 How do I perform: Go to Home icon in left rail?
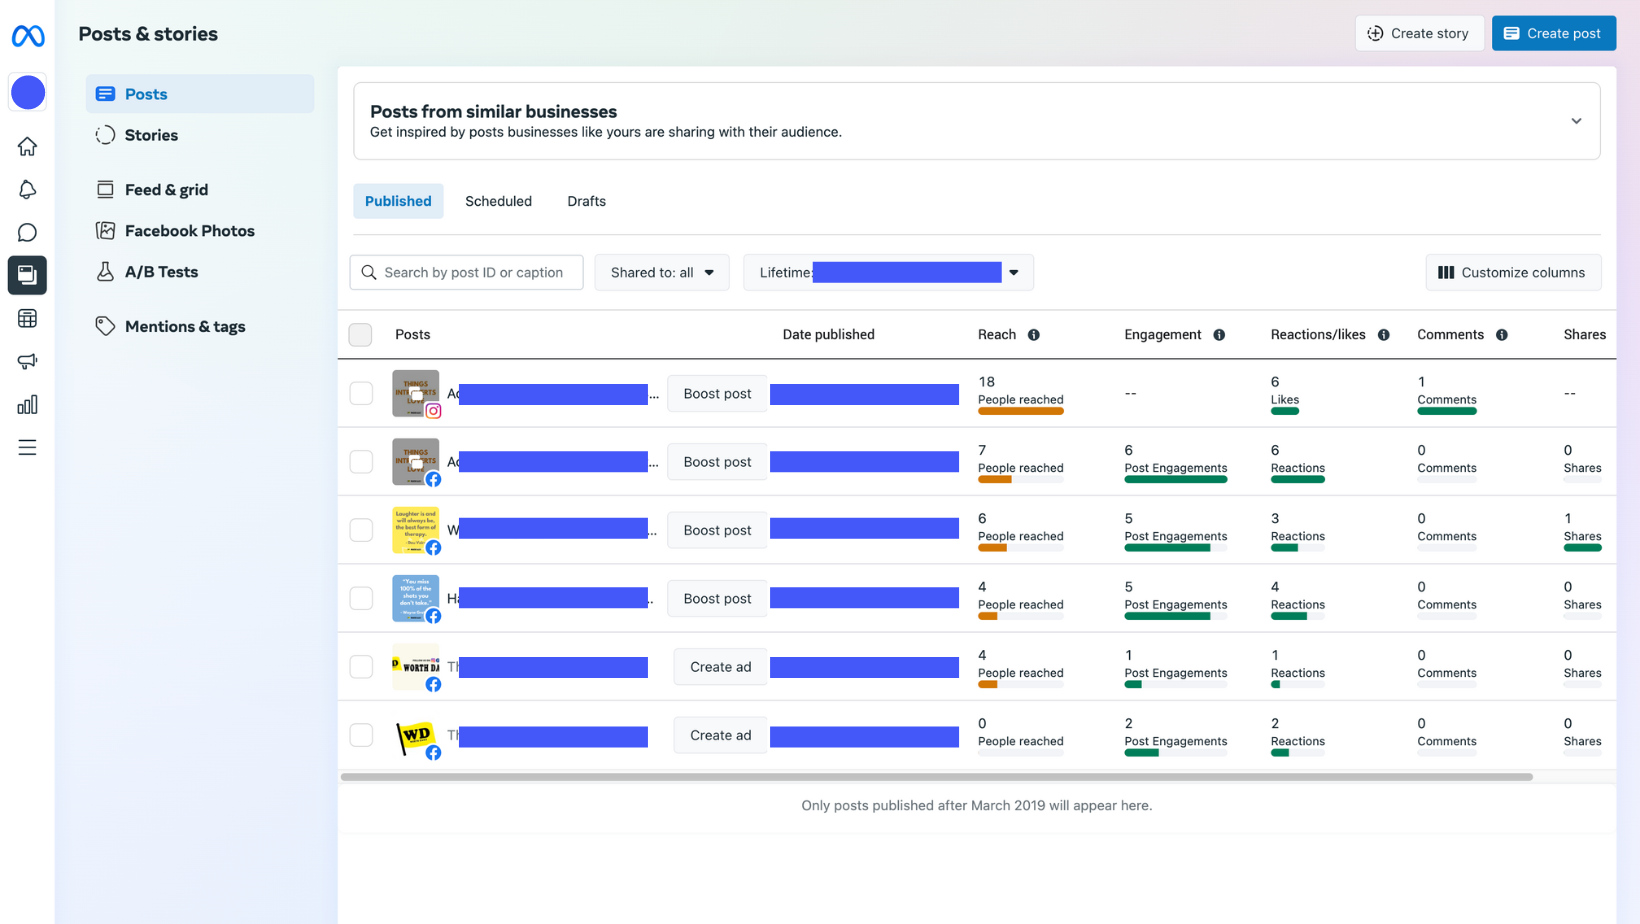[27, 146]
